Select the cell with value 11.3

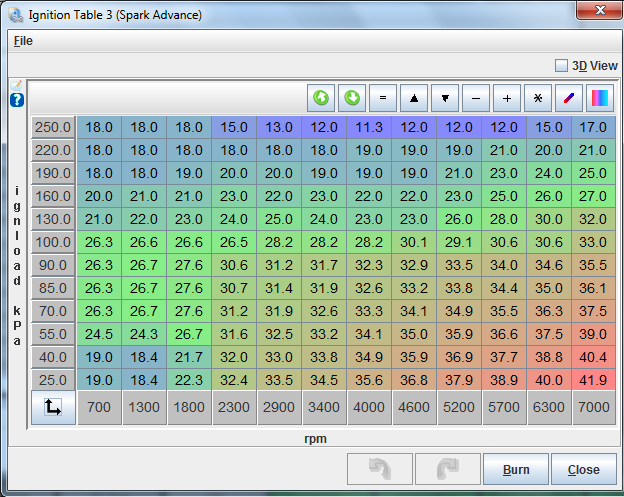tap(369, 127)
